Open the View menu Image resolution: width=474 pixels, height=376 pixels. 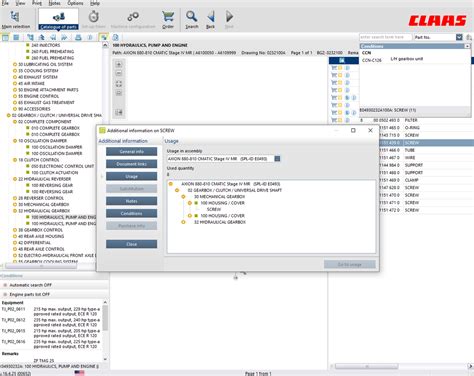click(x=20, y=3)
